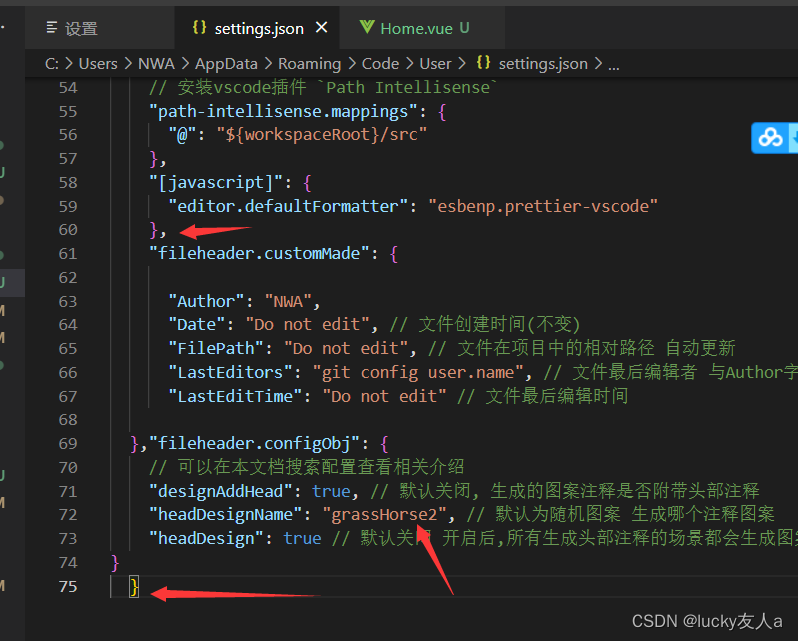Click line number 61 in the gutter

point(68,253)
